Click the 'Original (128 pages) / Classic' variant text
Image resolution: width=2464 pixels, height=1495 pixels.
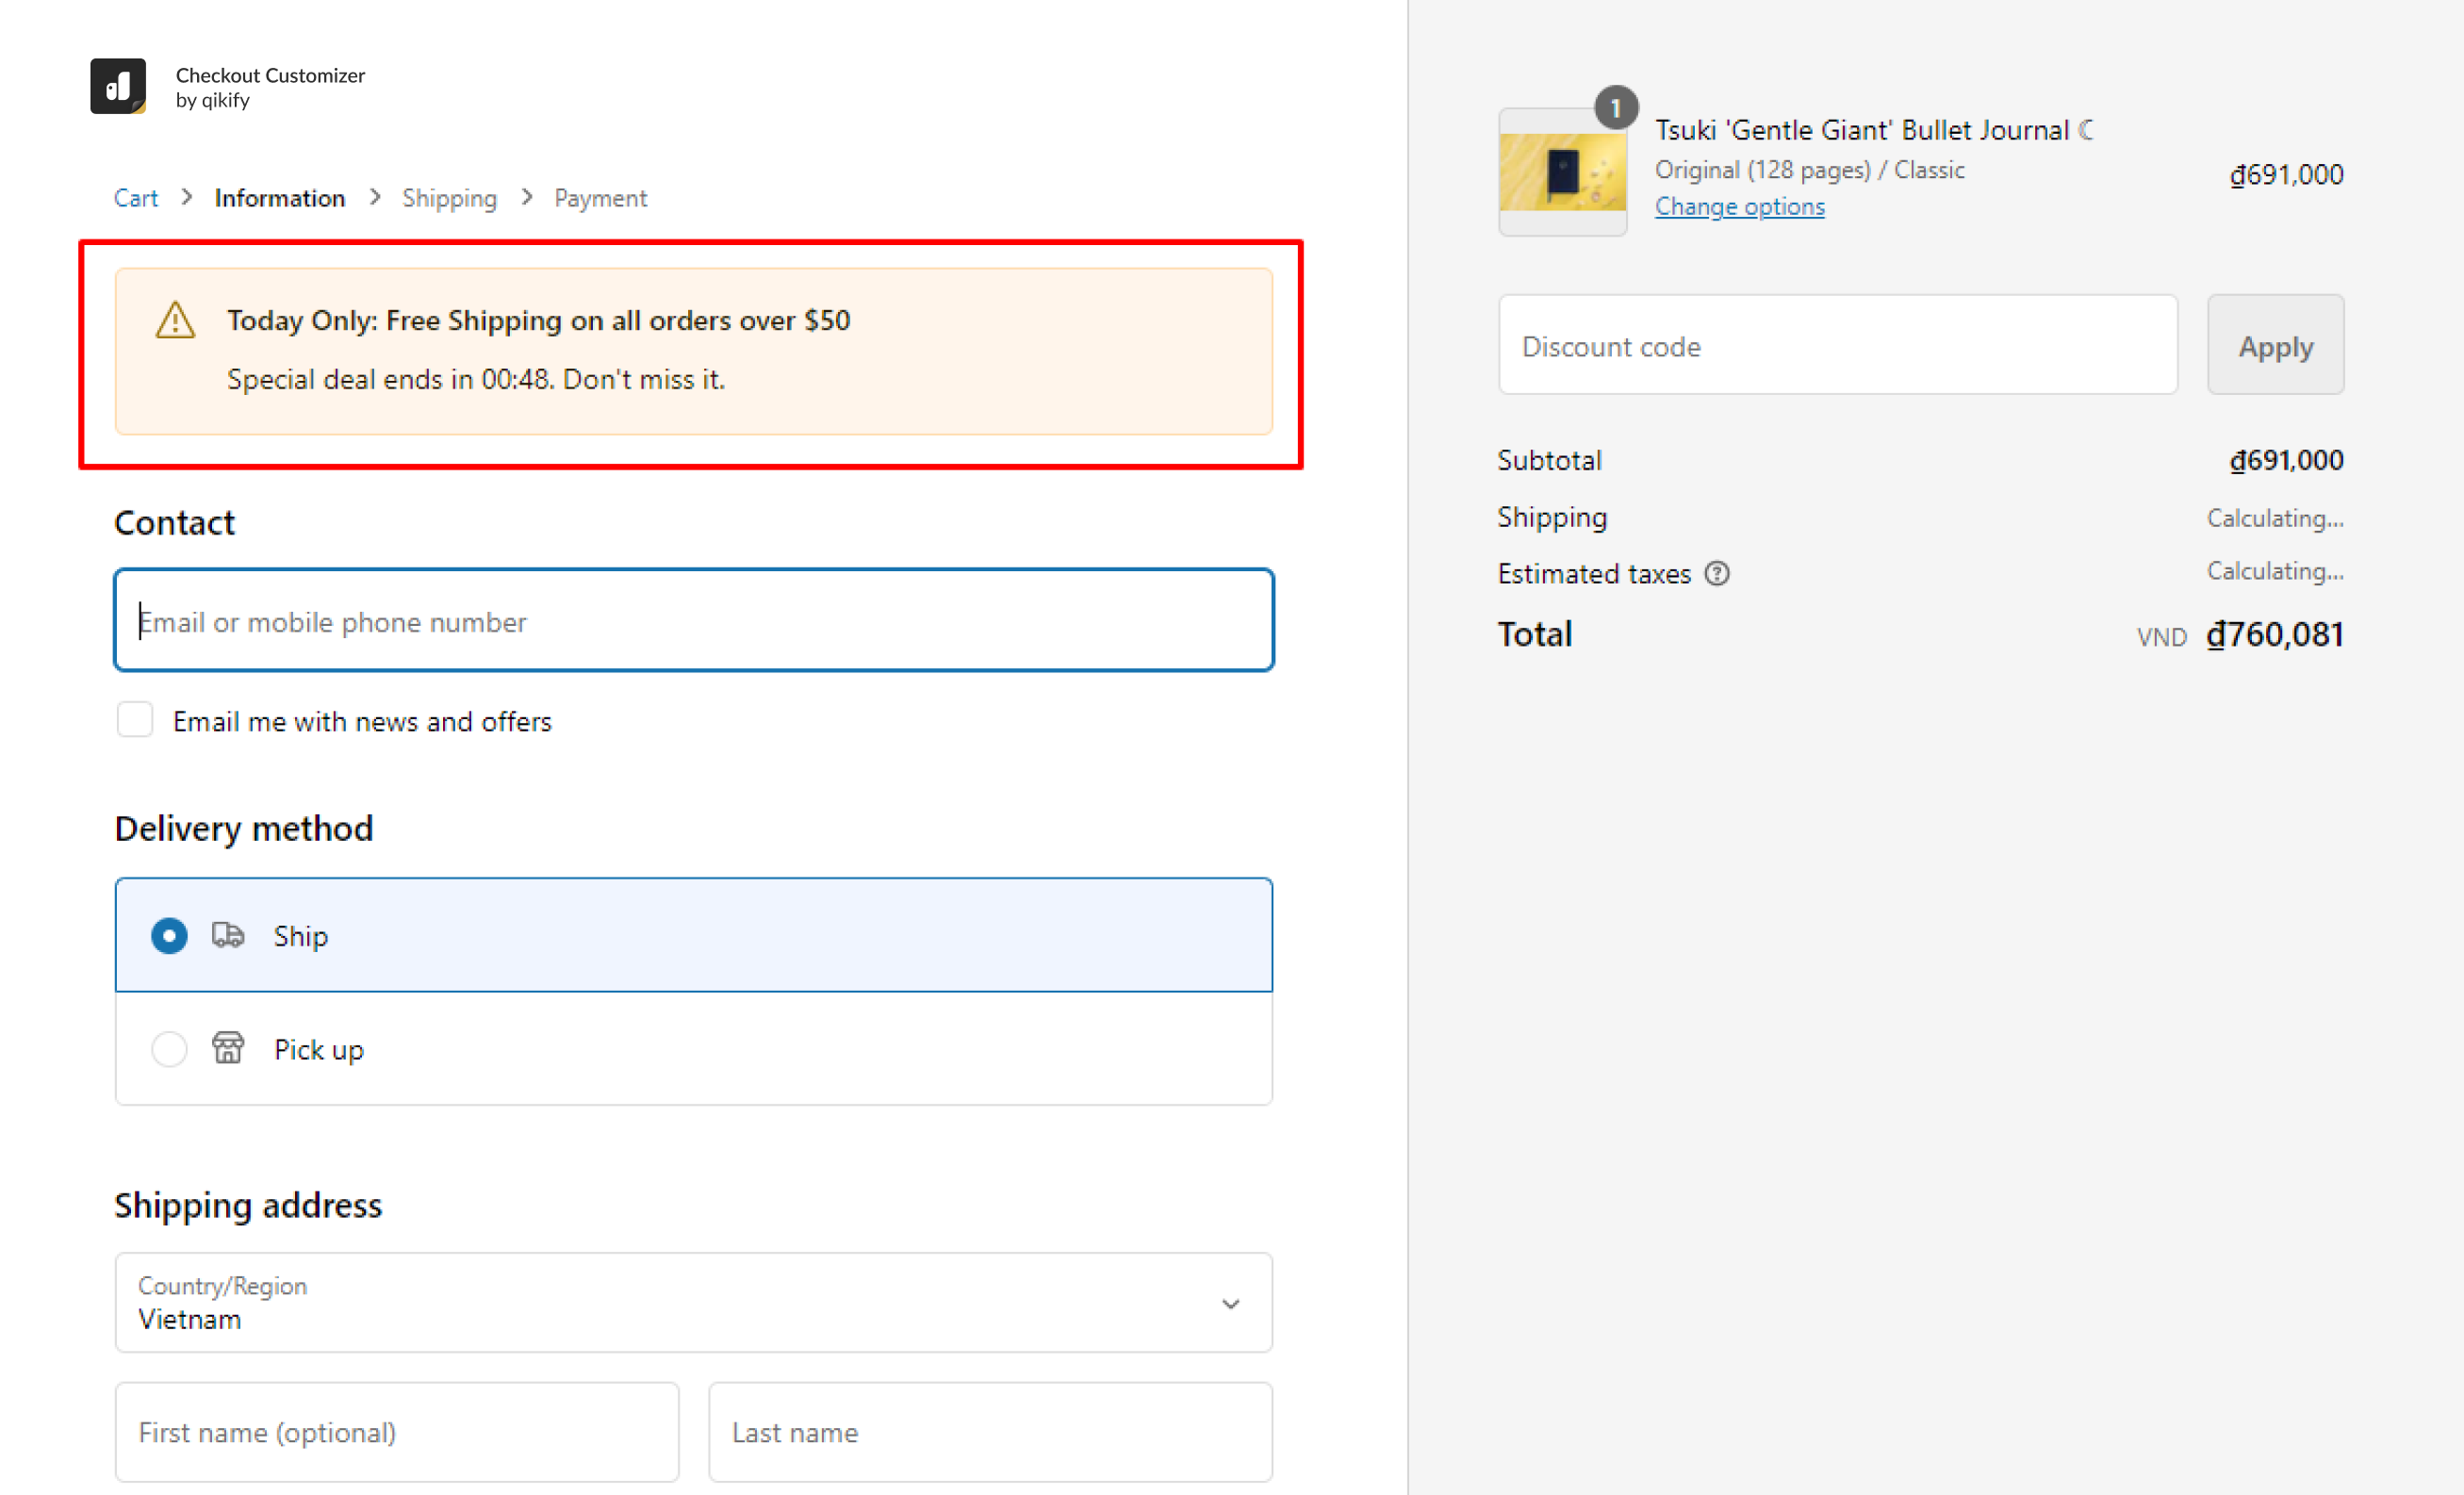tap(1810, 170)
